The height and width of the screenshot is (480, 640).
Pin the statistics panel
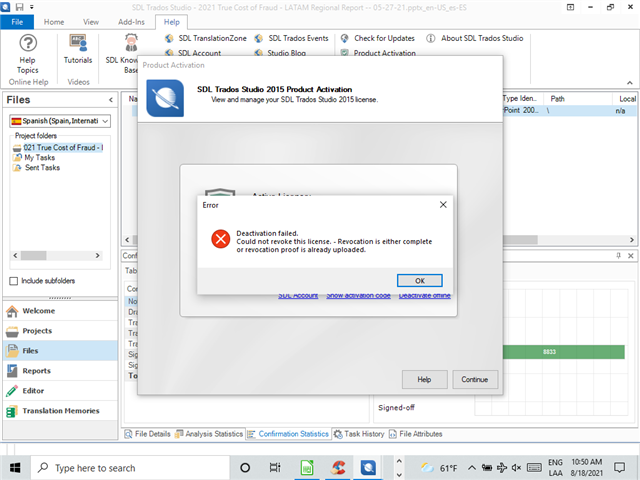pos(618,256)
